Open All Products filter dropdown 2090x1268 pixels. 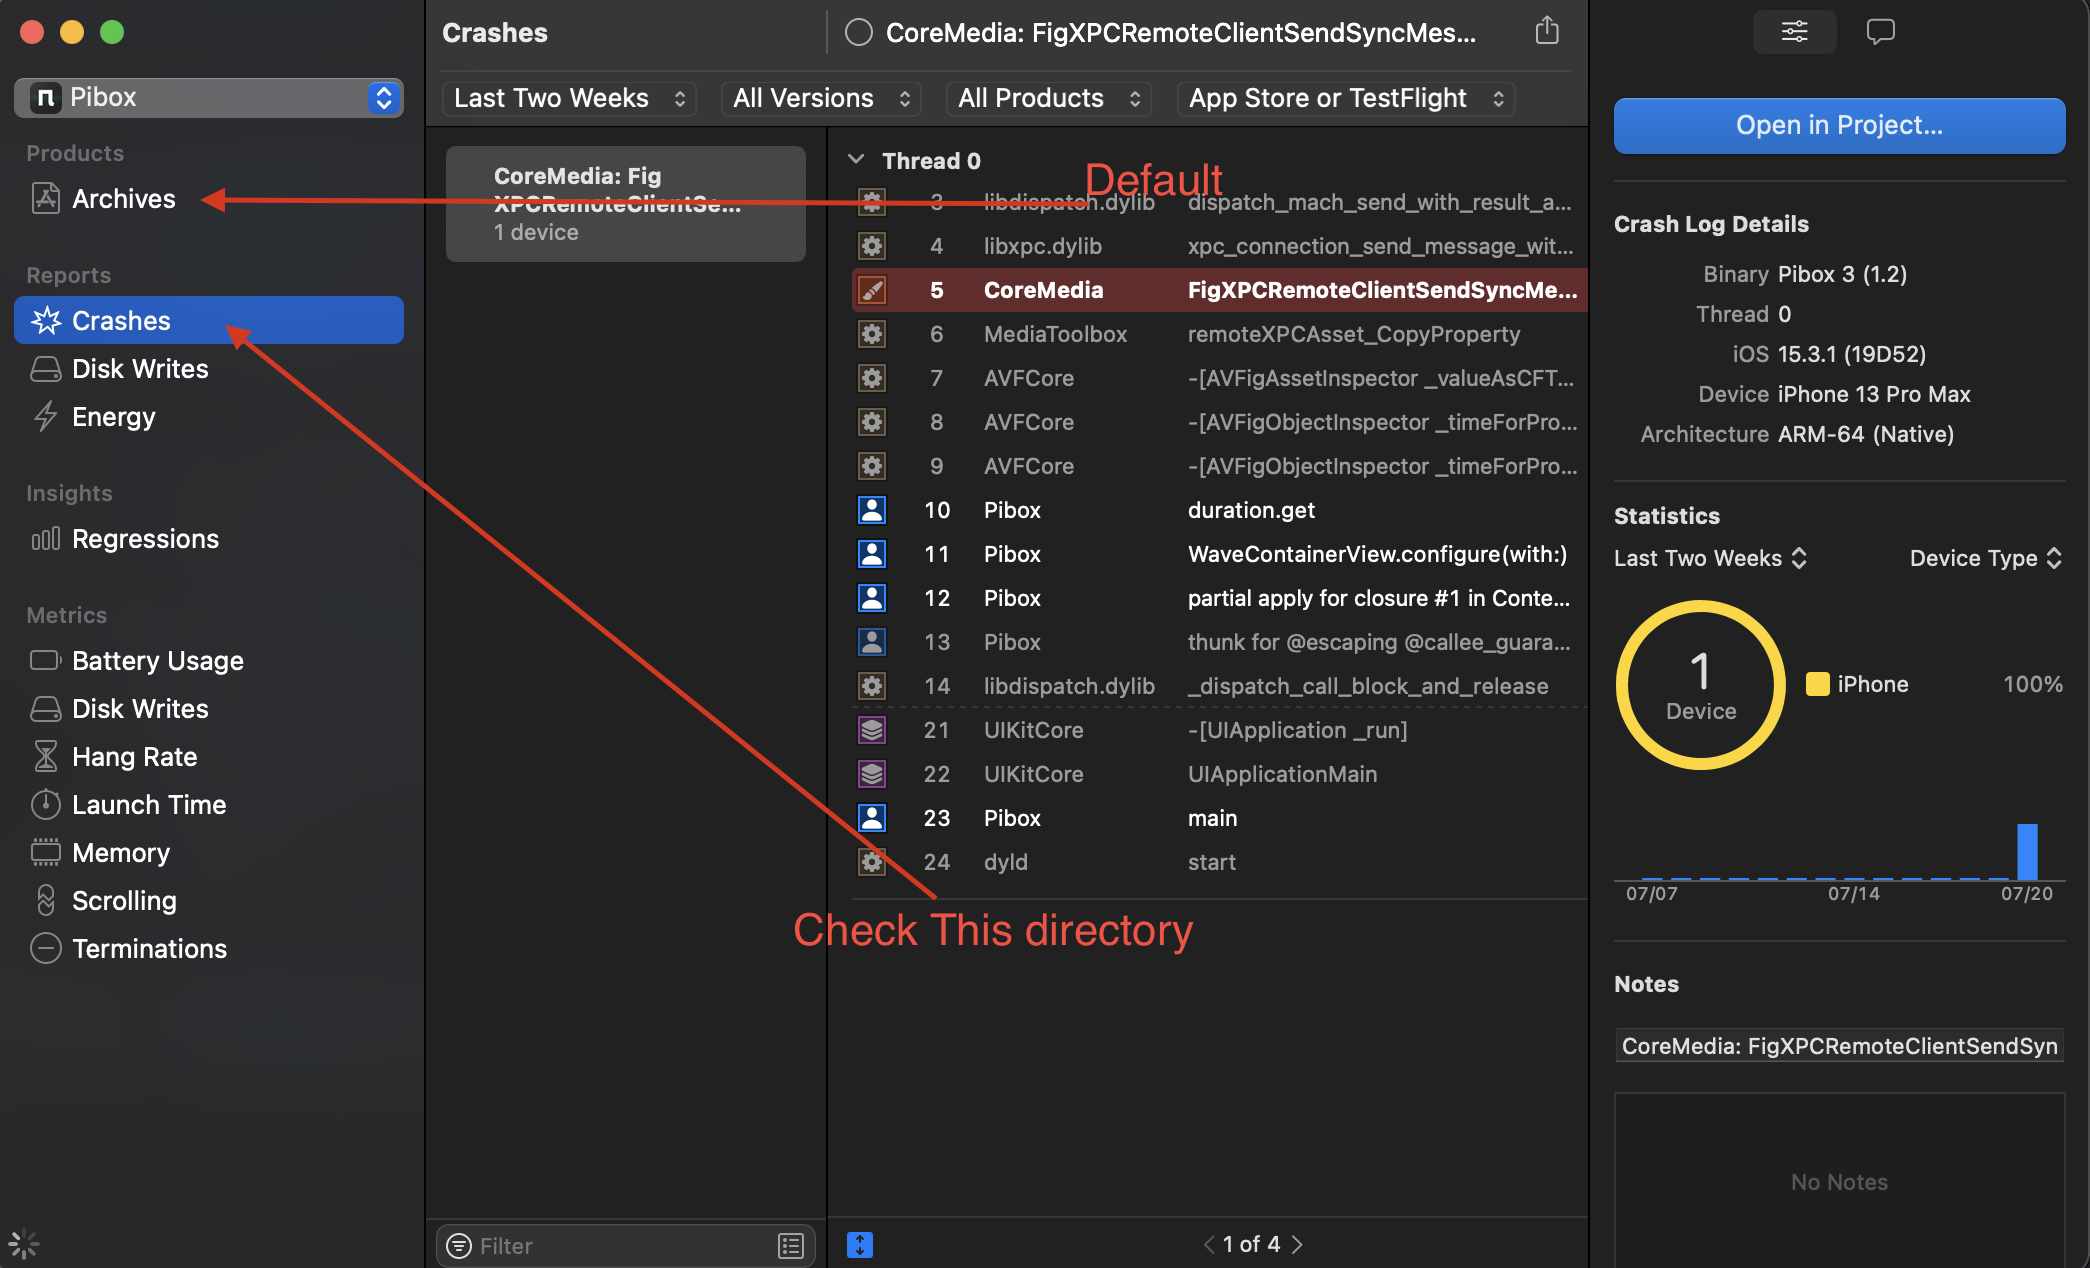tap(1049, 98)
